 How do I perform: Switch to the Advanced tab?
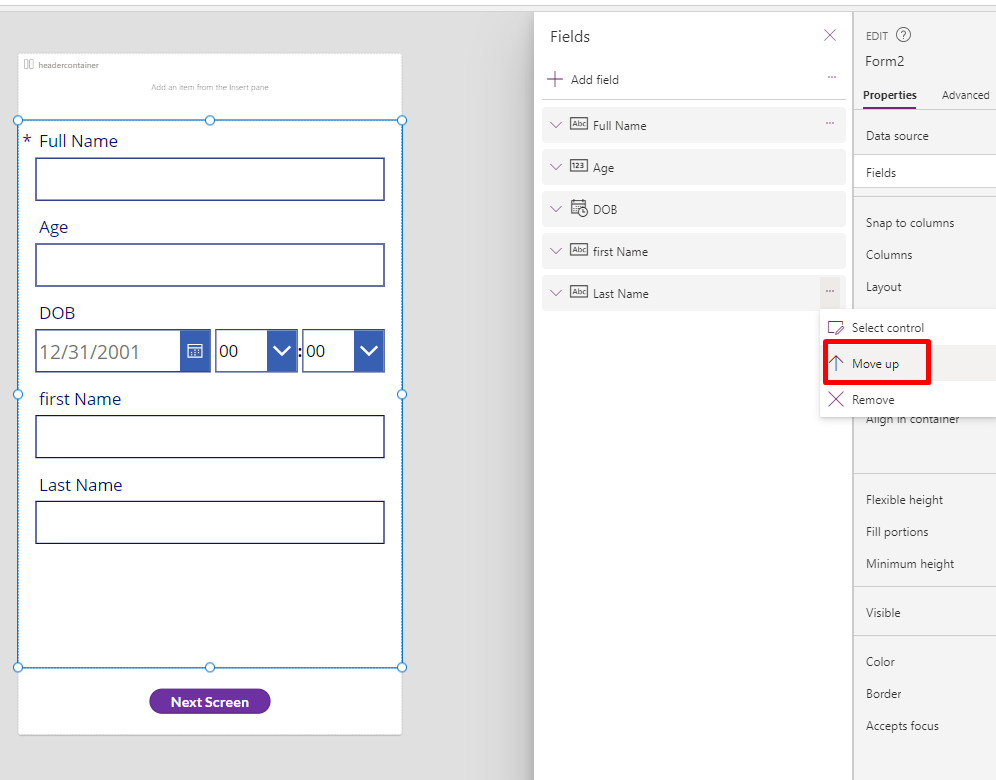click(965, 95)
